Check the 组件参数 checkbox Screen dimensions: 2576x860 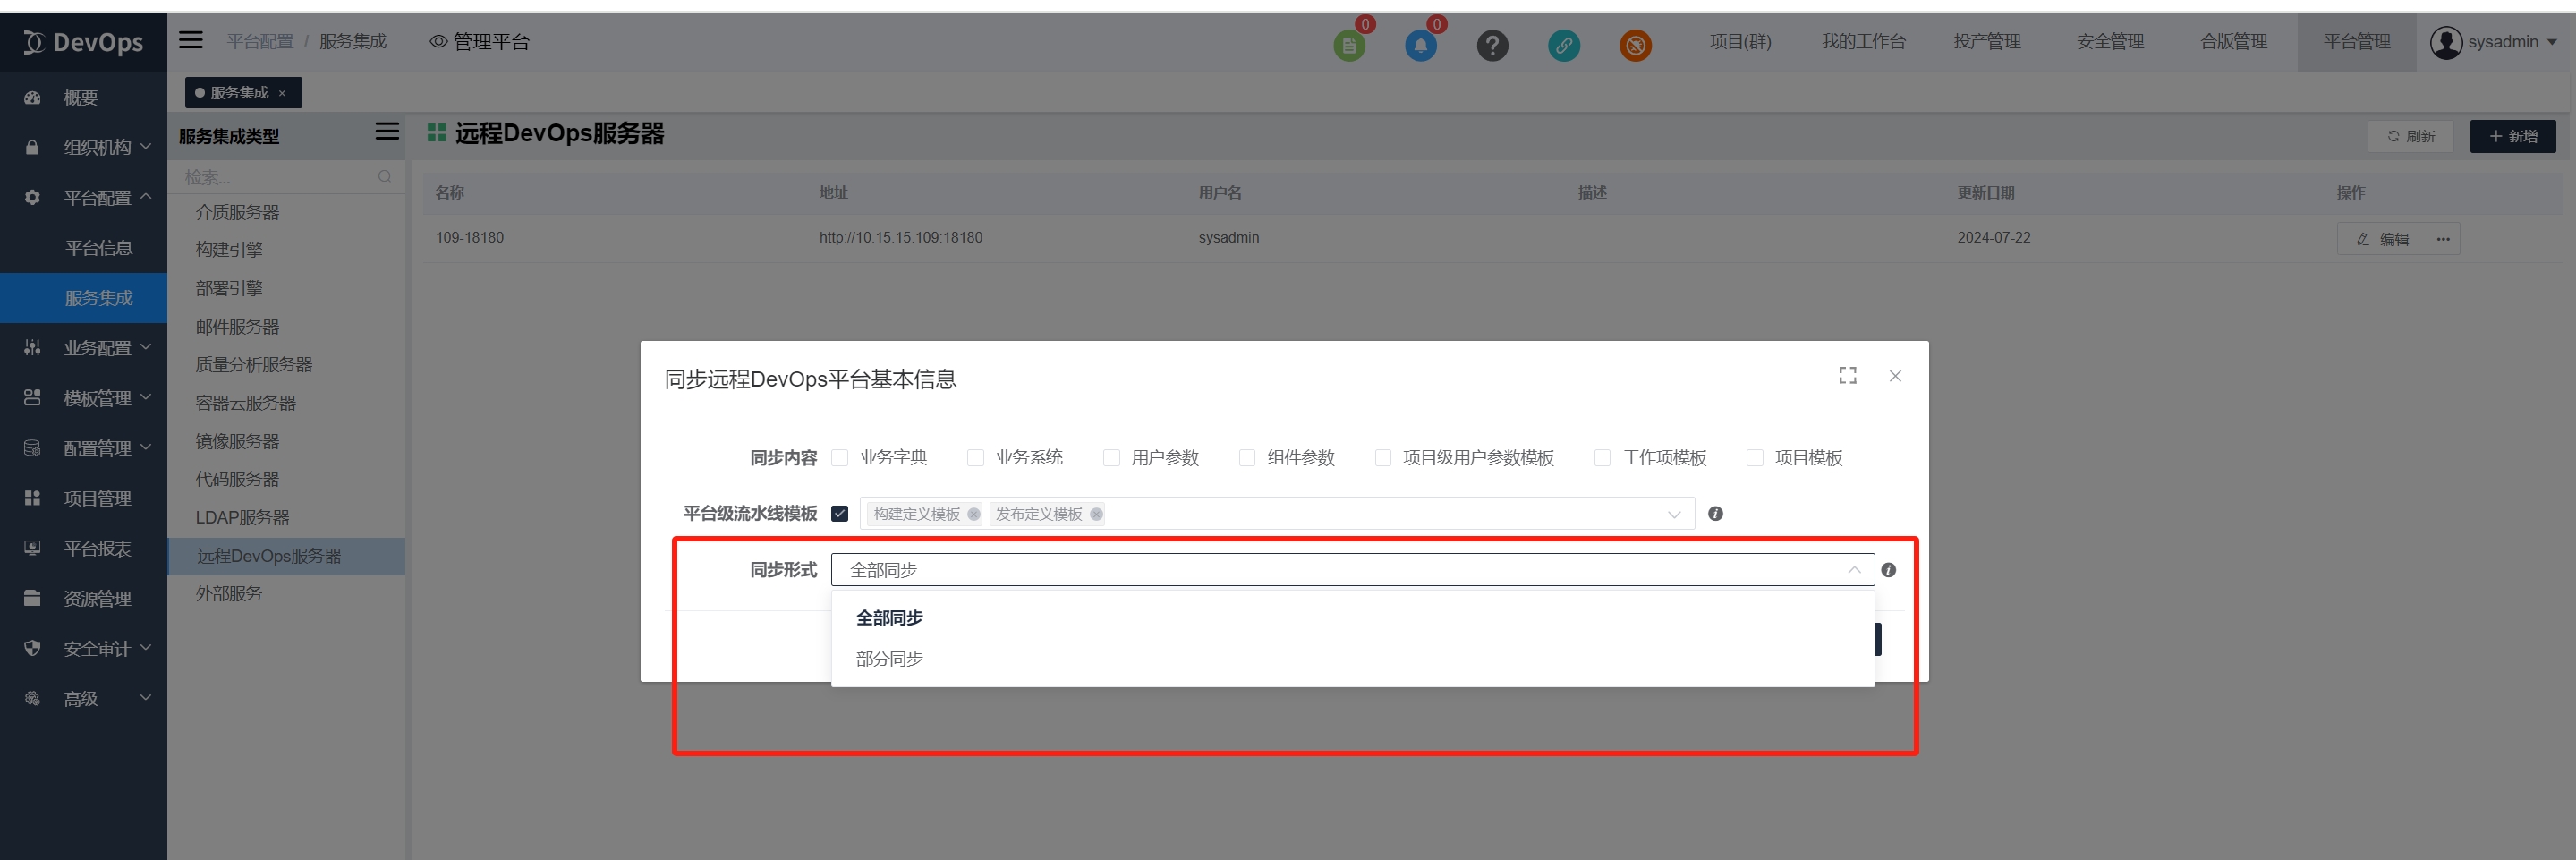click(x=1247, y=458)
